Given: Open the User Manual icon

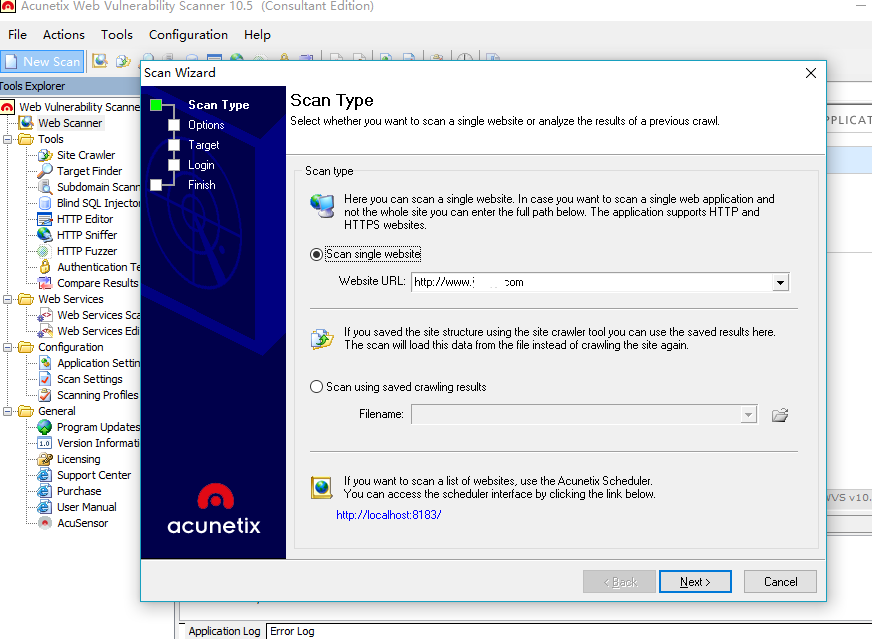Looking at the screenshot, I should click(x=45, y=507).
